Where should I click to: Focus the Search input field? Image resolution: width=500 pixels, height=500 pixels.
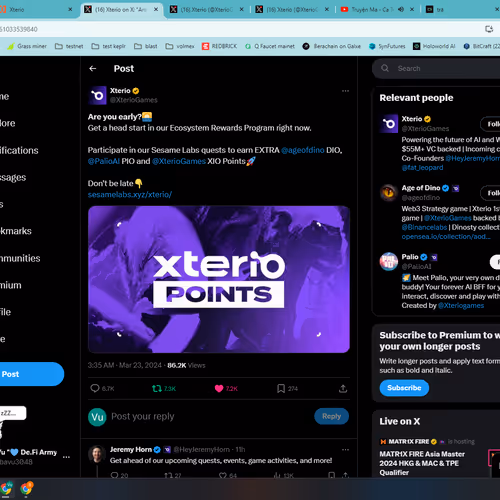(440, 69)
